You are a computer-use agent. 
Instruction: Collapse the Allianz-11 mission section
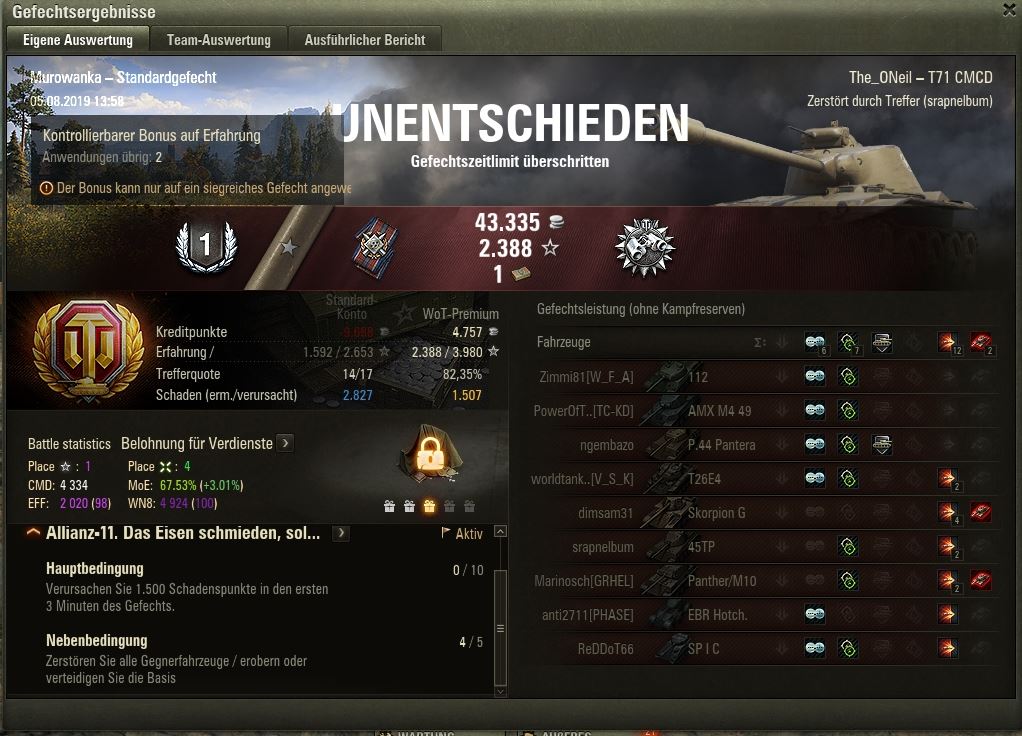coord(33,533)
